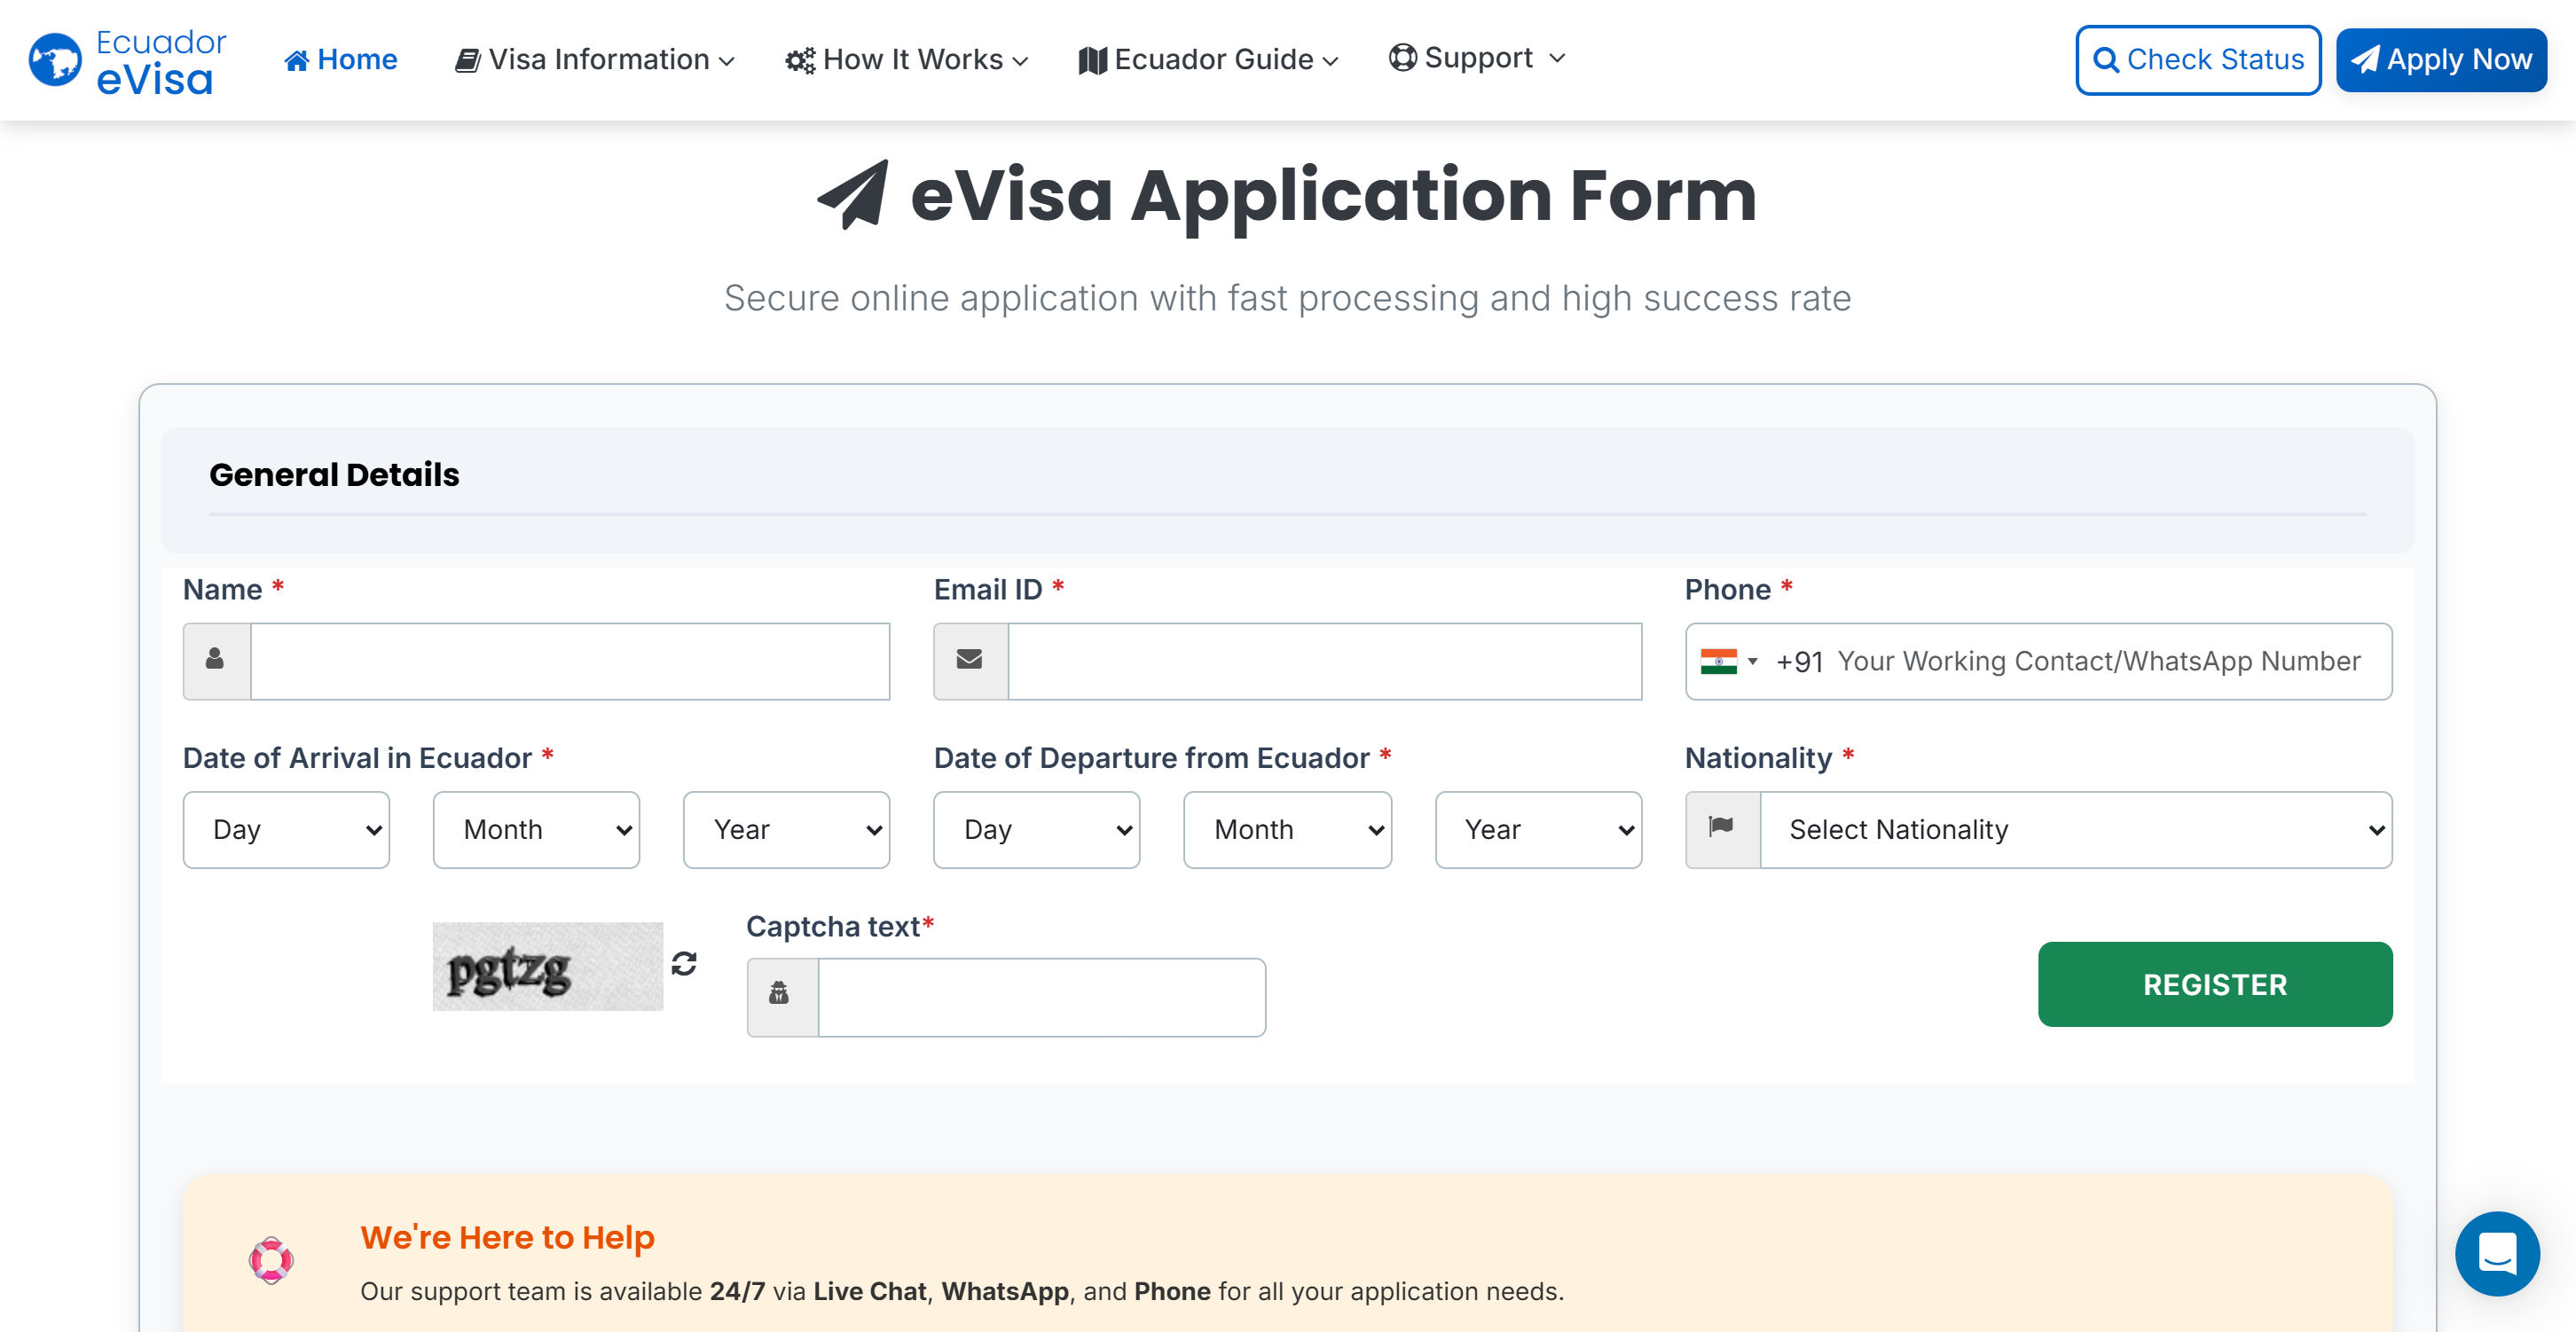Image resolution: width=2576 pixels, height=1332 pixels.
Task: Open the Support menu
Action: pos(1476,58)
